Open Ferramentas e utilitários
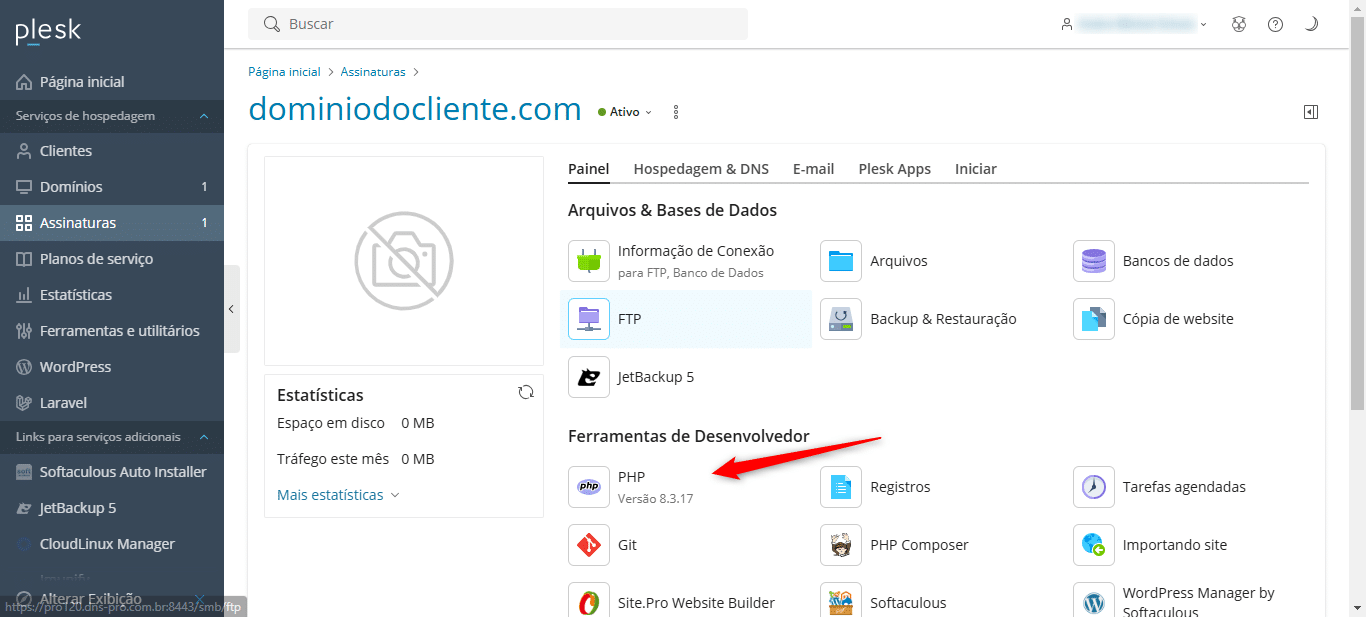Image resolution: width=1366 pixels, height=617 pixels. [x=112, y=331]
